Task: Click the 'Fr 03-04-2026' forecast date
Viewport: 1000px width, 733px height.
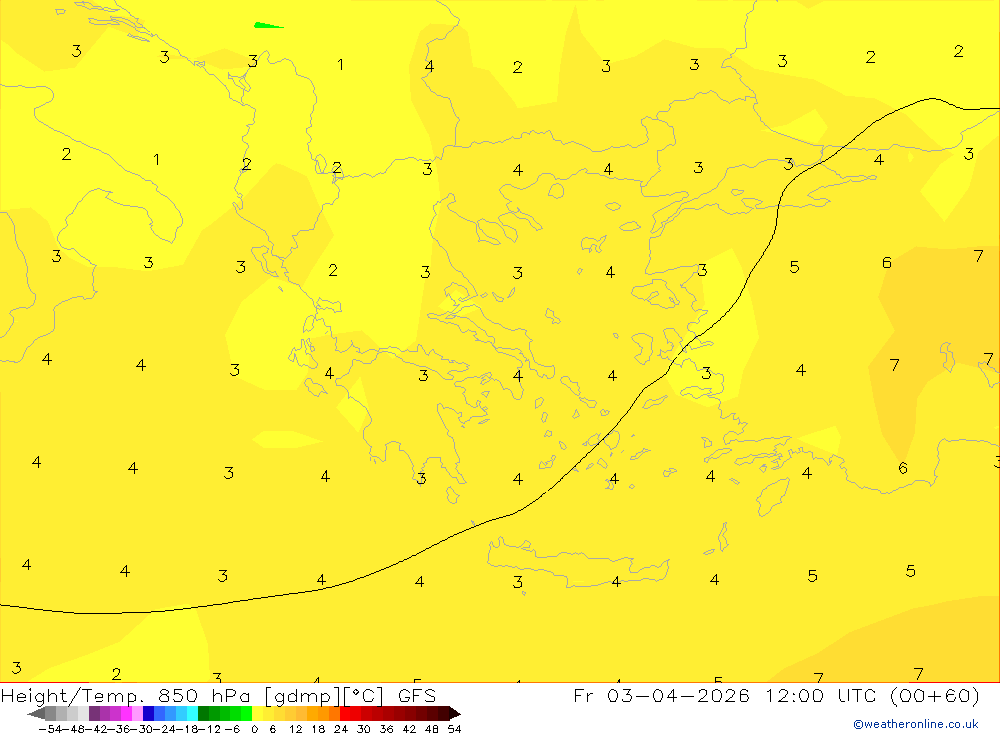Action: (x=661, y=695)
